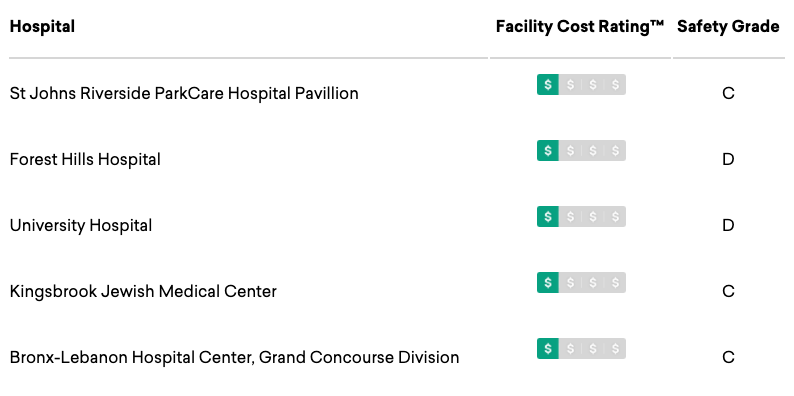Click the green dollar sign in Kingsbrook row
The width and height of the screenshot is (794, 396).
pyautogui.click(x=548, y=283)
